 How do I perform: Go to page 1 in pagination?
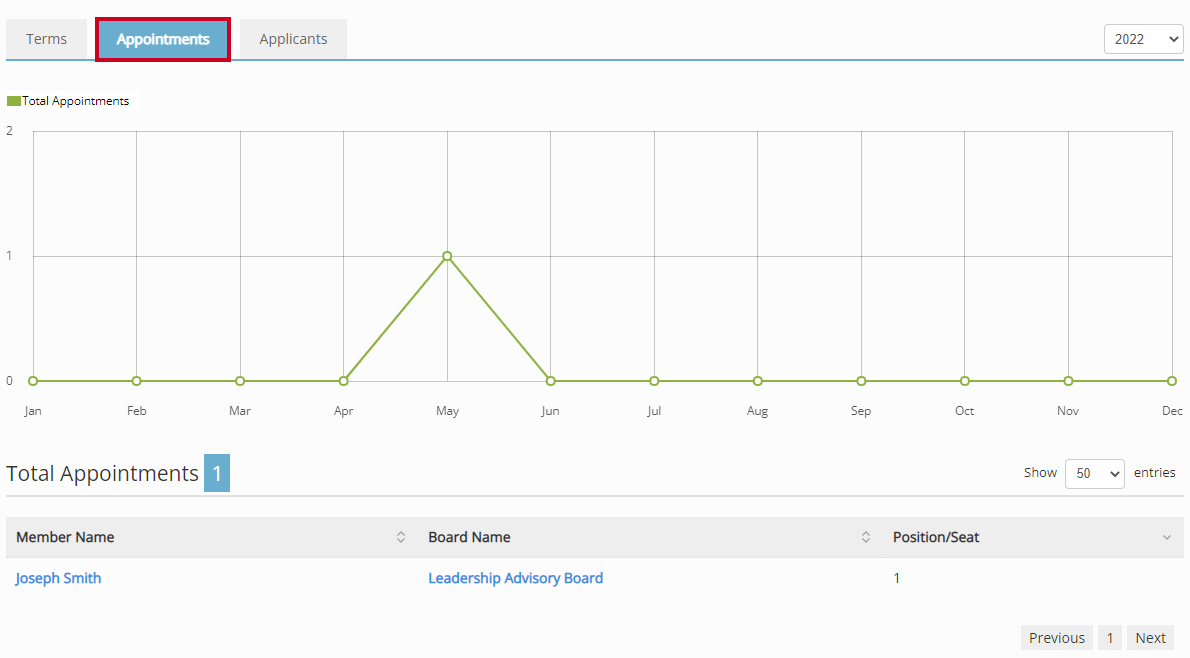point(1110,638)
